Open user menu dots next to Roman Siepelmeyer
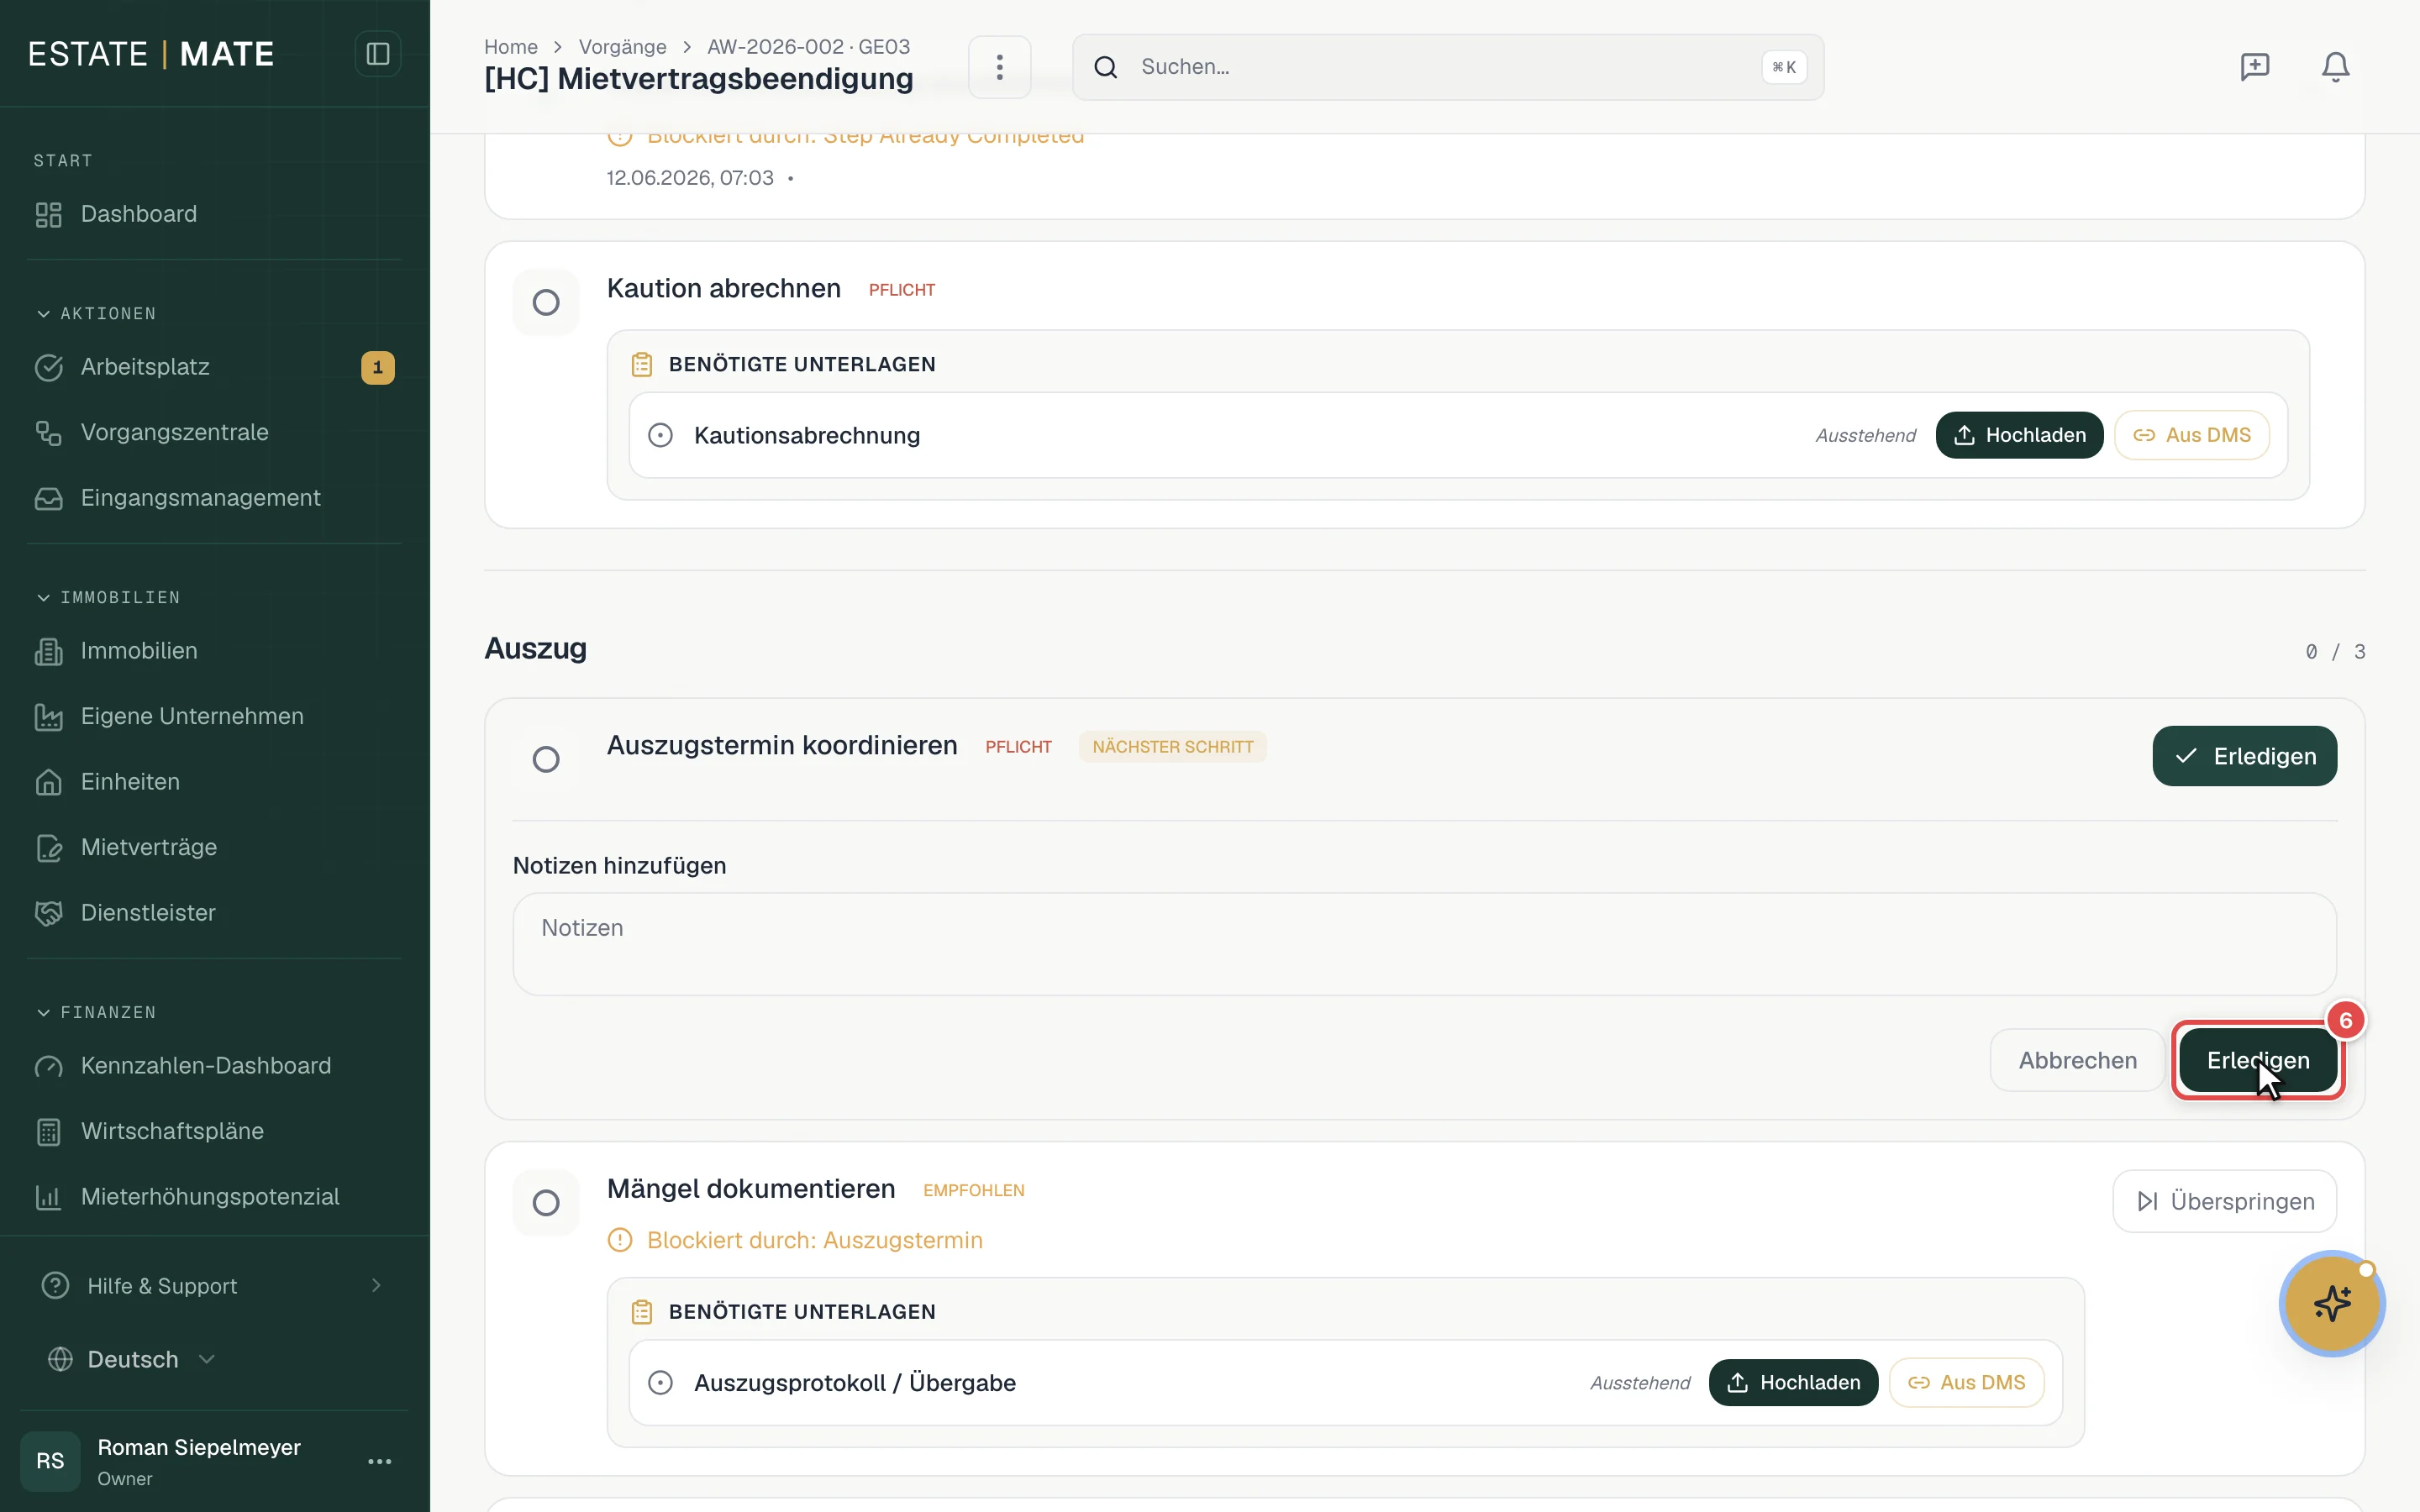The height and width of the screenshot is (1512, 2420). pyautogui.click(x=380, y=1461)
